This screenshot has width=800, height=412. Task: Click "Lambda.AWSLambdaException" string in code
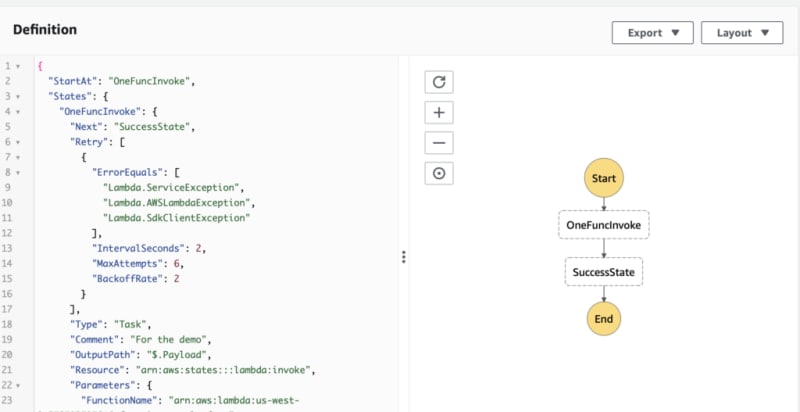pos(177,202)
